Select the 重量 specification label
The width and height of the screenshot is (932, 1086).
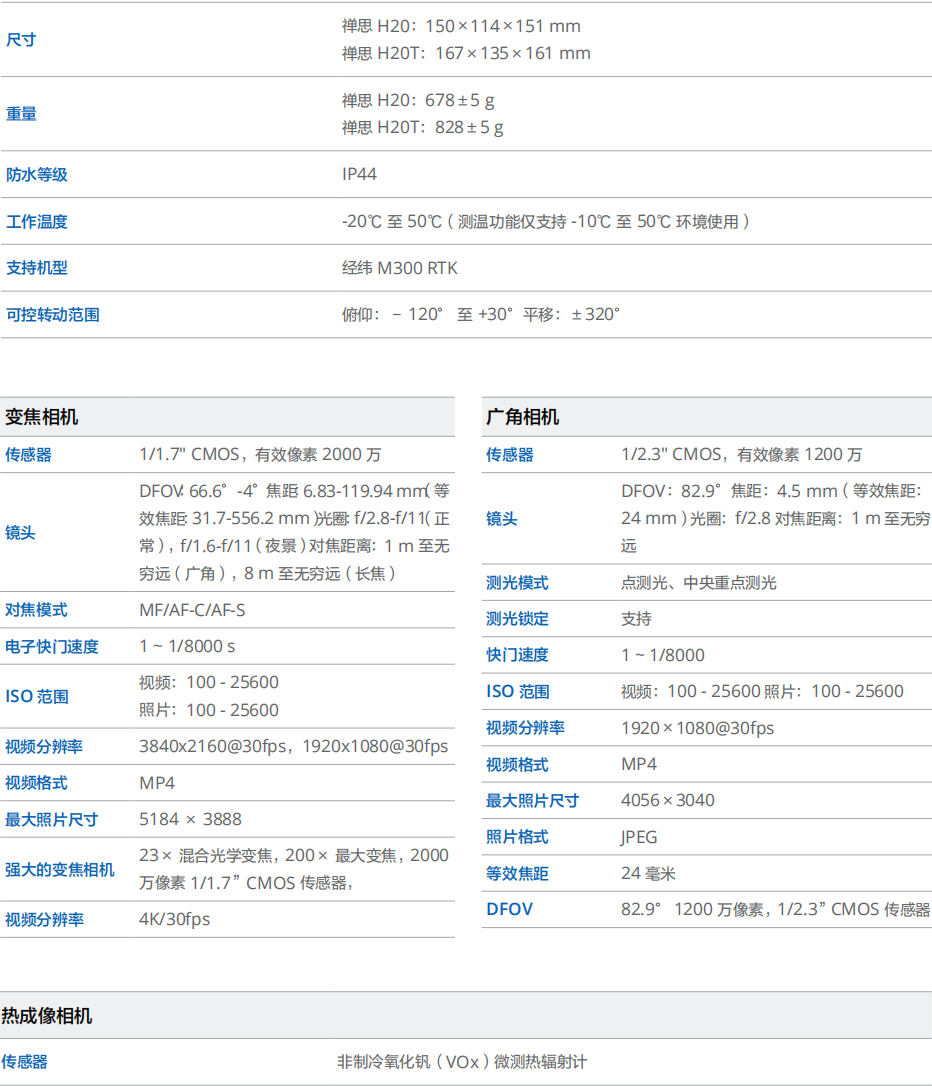[x=21, y=114]
